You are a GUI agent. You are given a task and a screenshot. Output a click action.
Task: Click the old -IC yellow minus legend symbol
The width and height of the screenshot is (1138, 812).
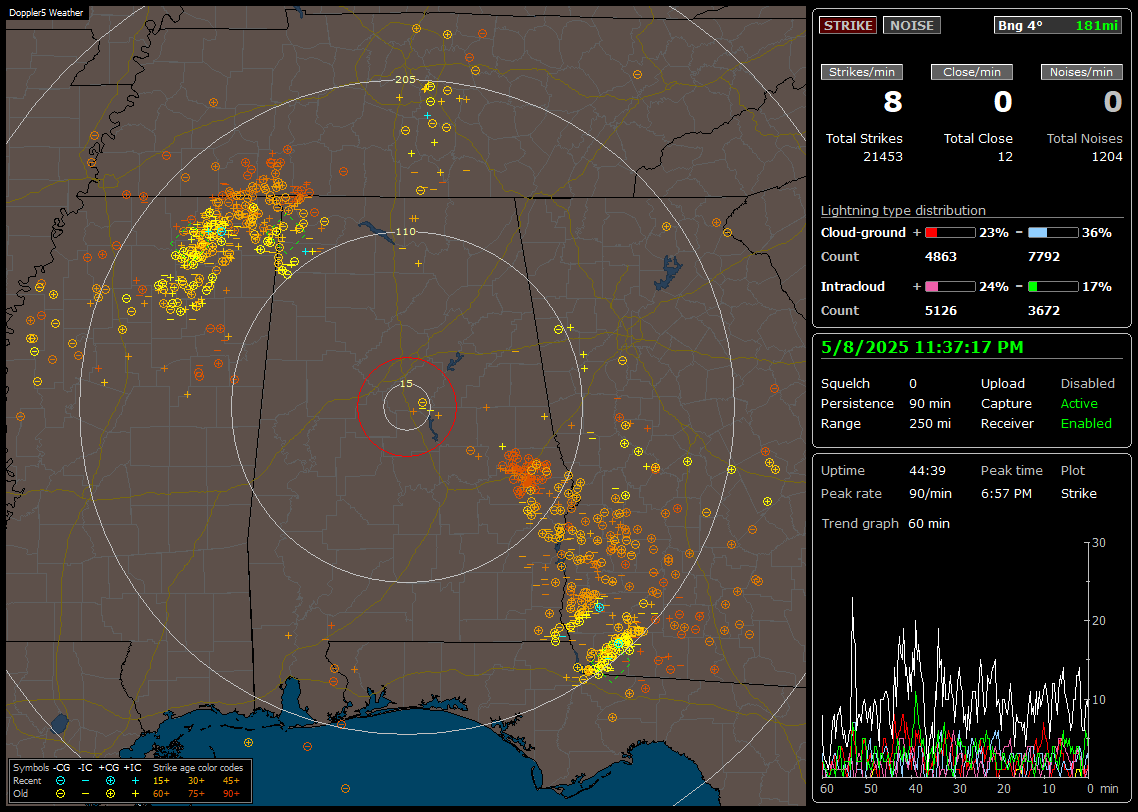(86, 793)
